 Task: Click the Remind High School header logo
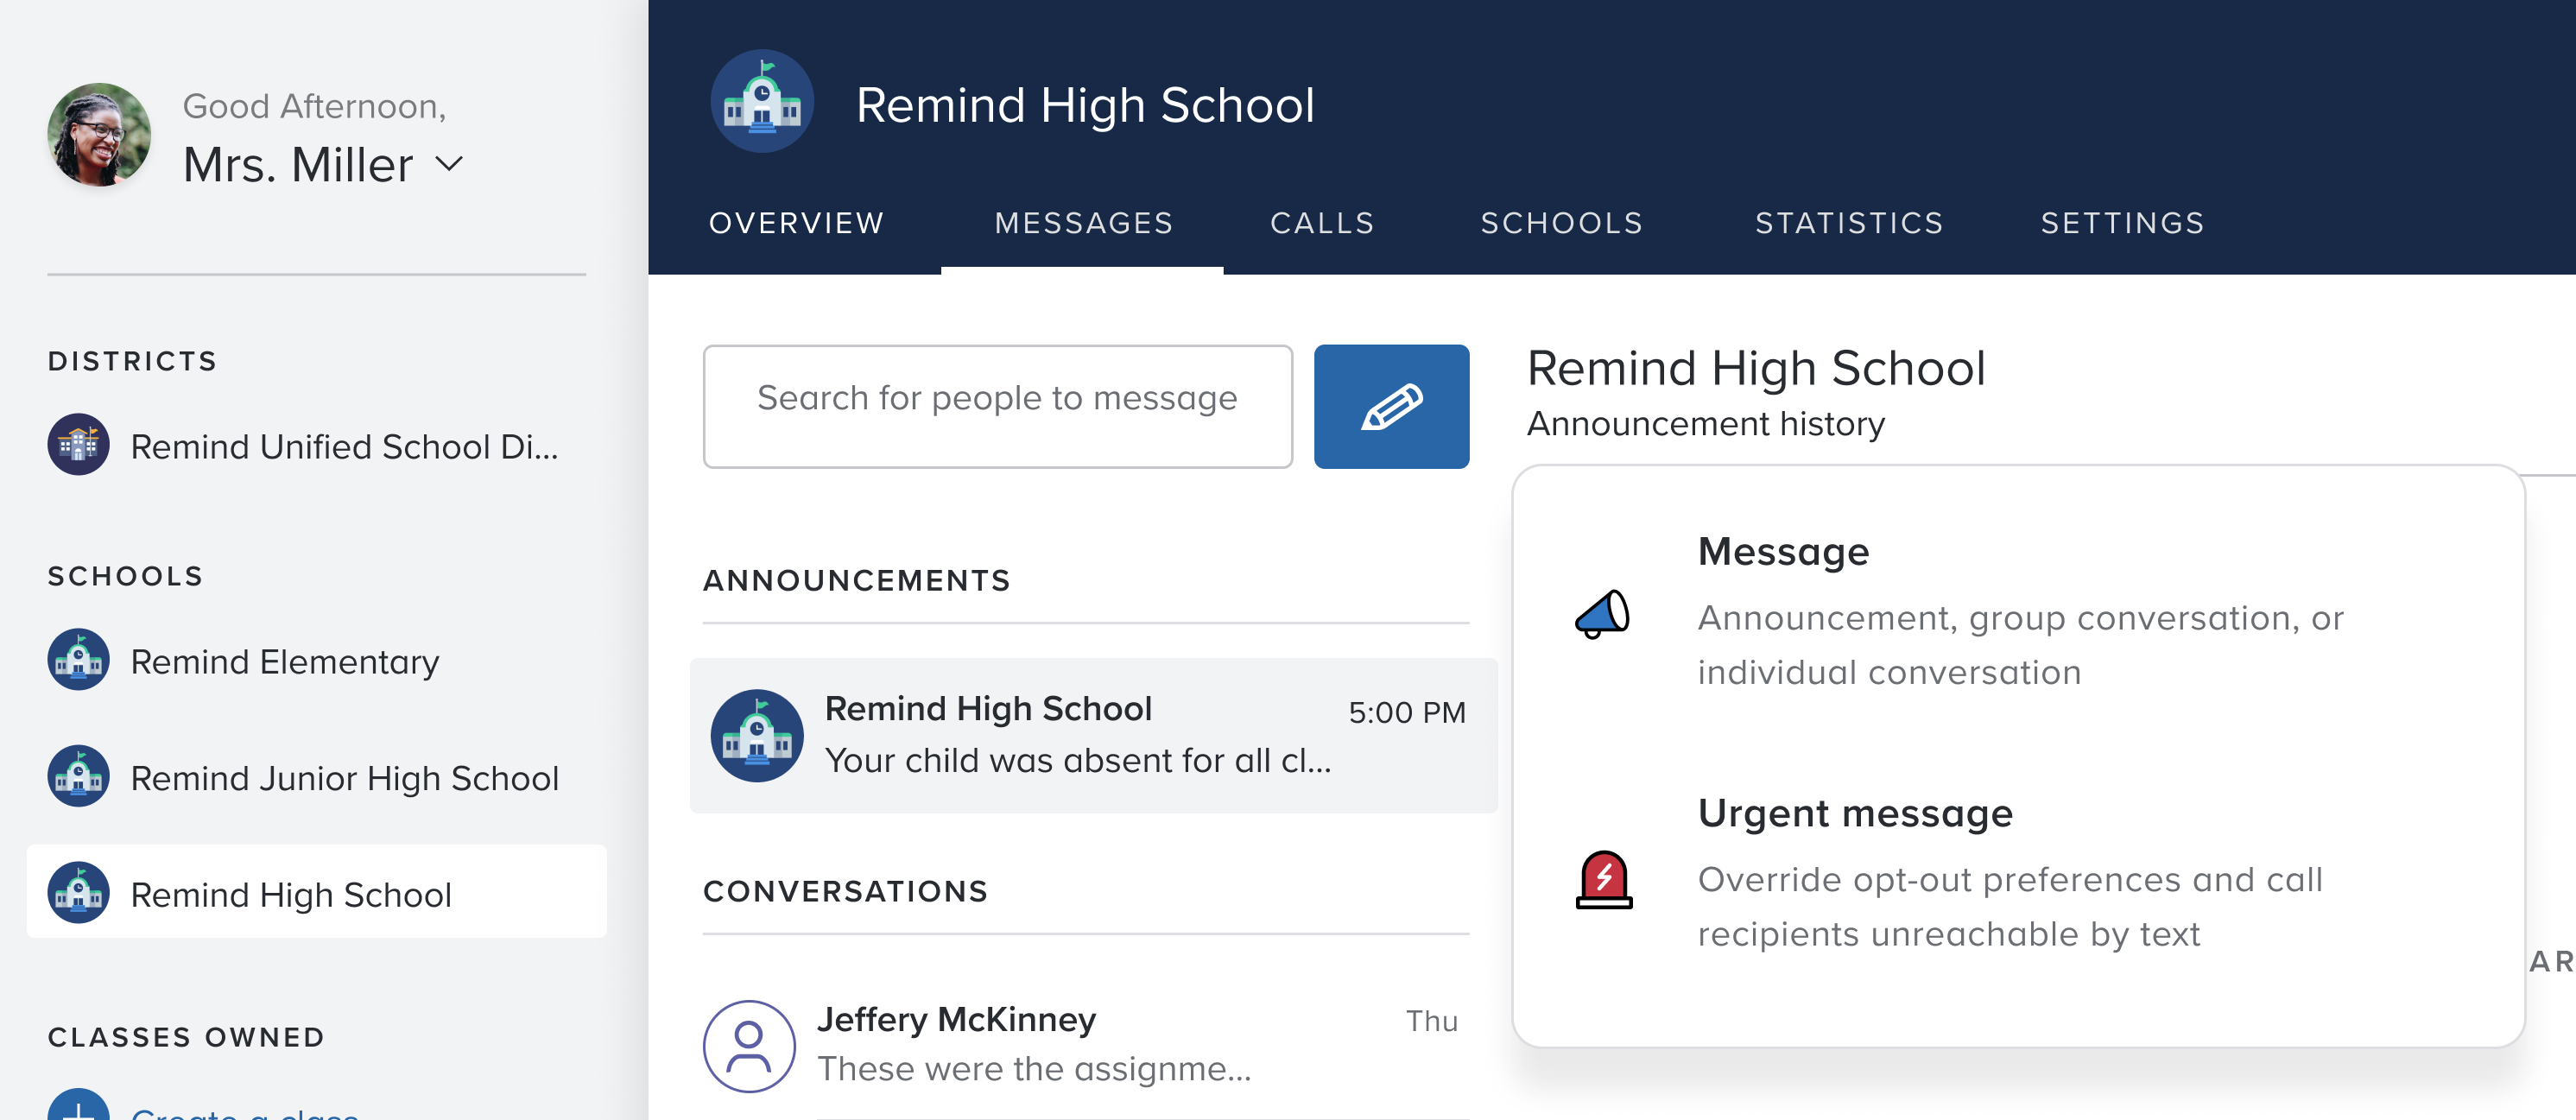tap(762, 103)
